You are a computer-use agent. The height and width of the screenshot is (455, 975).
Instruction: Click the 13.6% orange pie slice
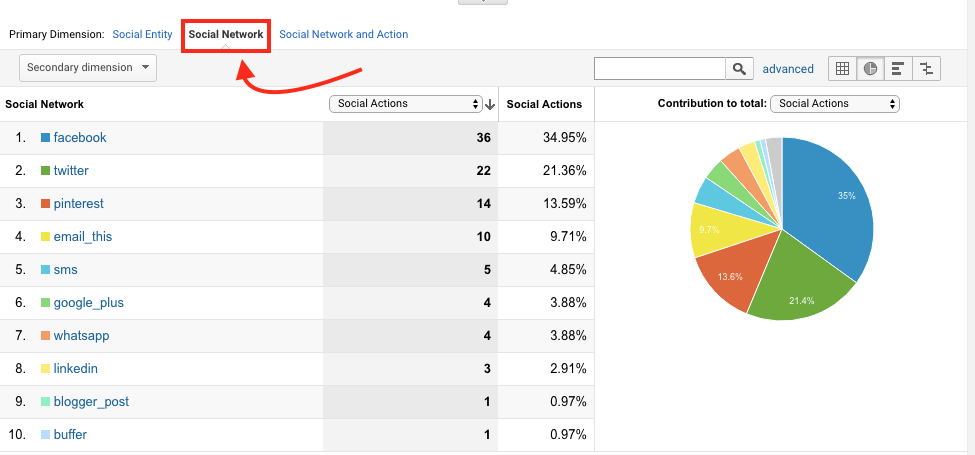[x=740, y=270]
